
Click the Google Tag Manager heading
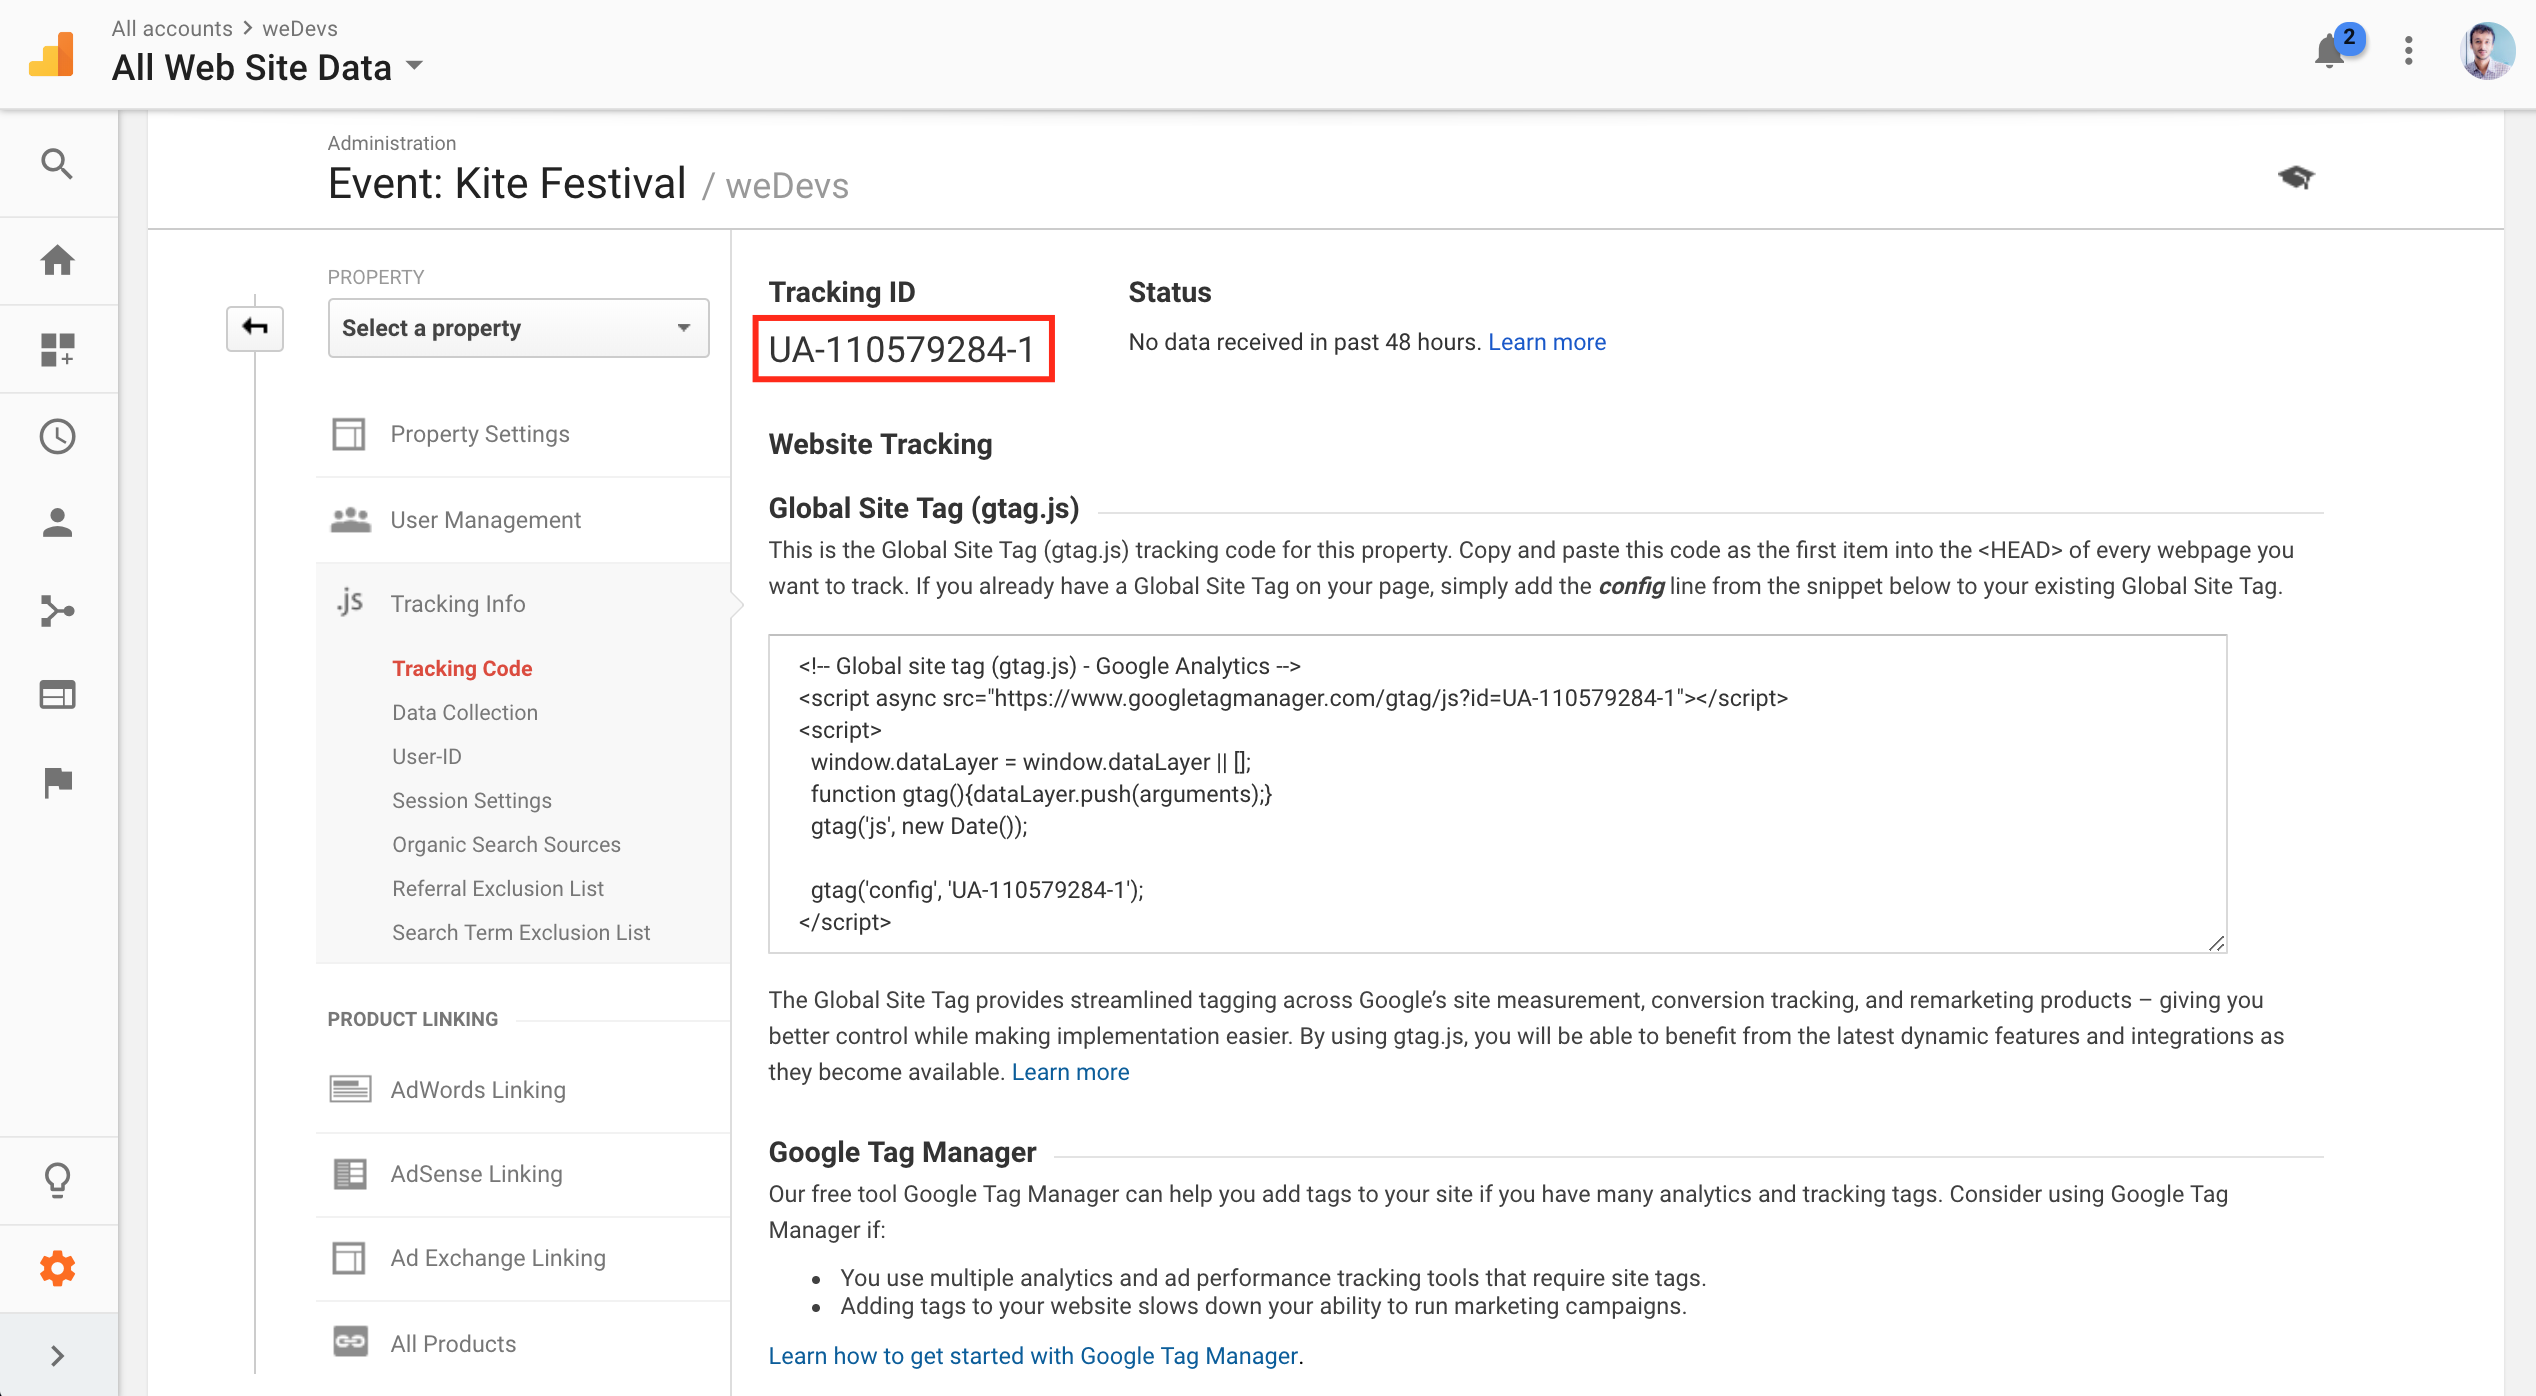click(902, 1152)
